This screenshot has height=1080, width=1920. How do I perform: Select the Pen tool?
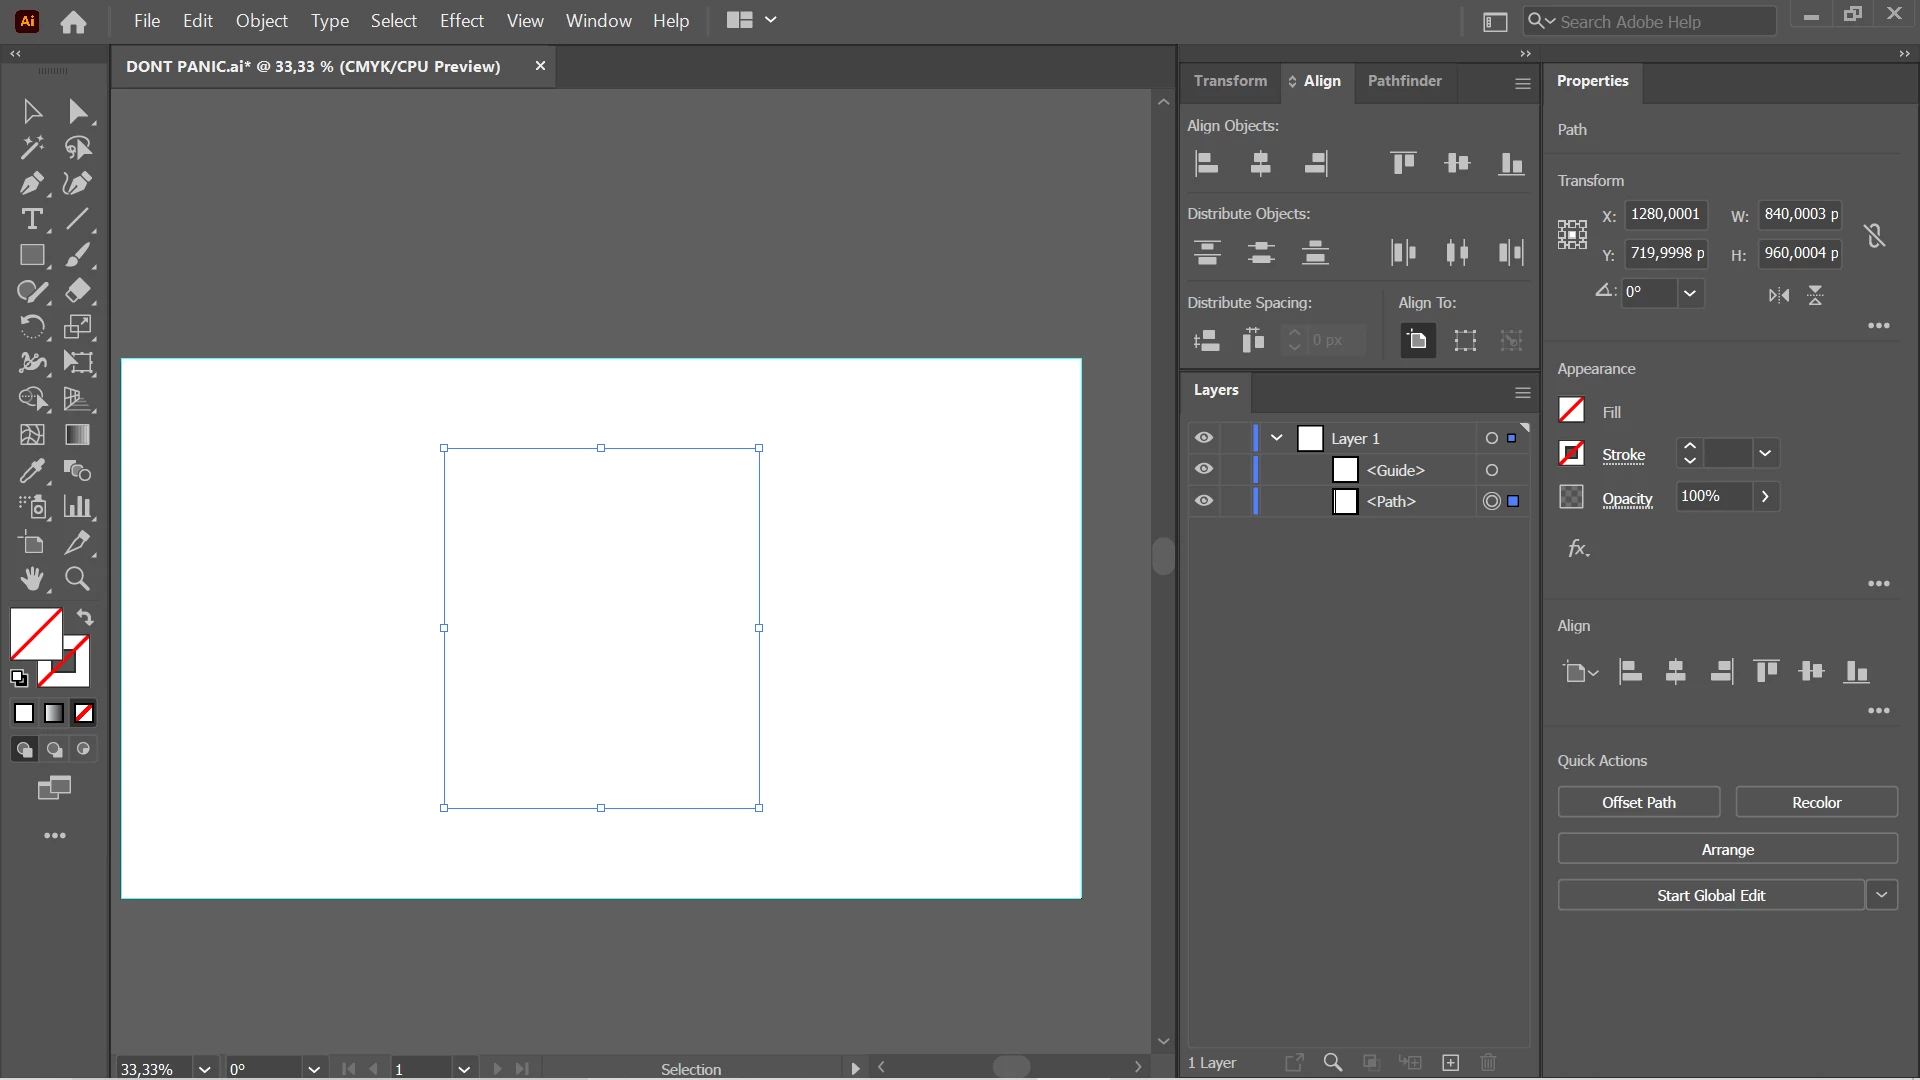click(31, 184)
